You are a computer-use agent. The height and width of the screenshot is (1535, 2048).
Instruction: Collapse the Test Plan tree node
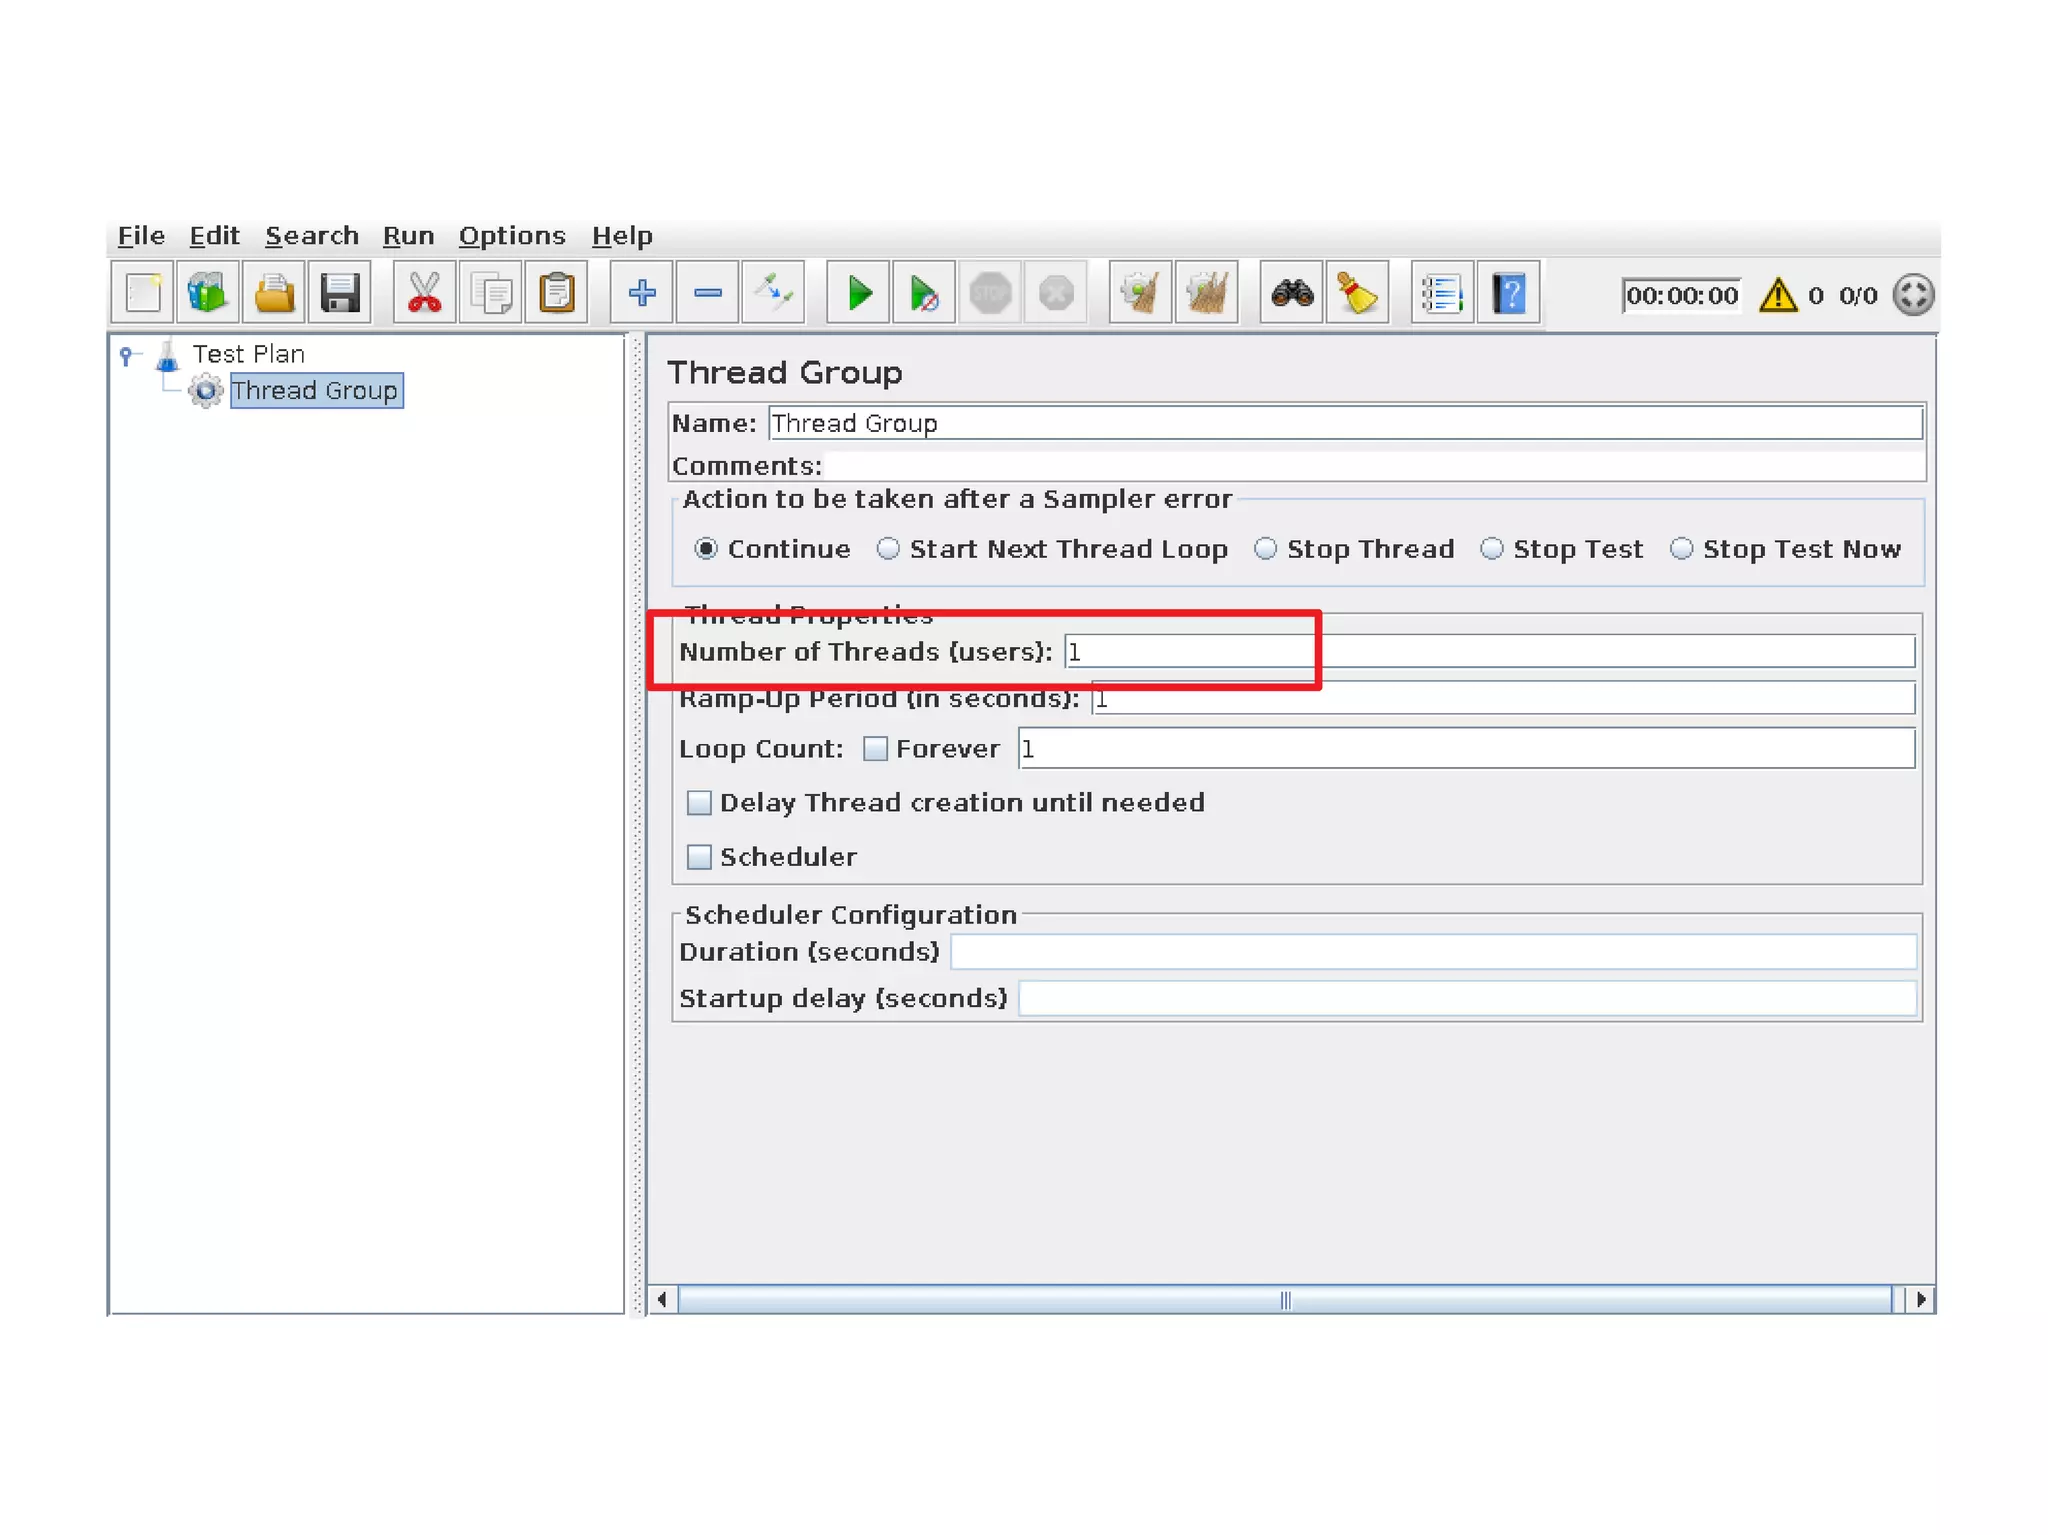click(x=127, y=355)
